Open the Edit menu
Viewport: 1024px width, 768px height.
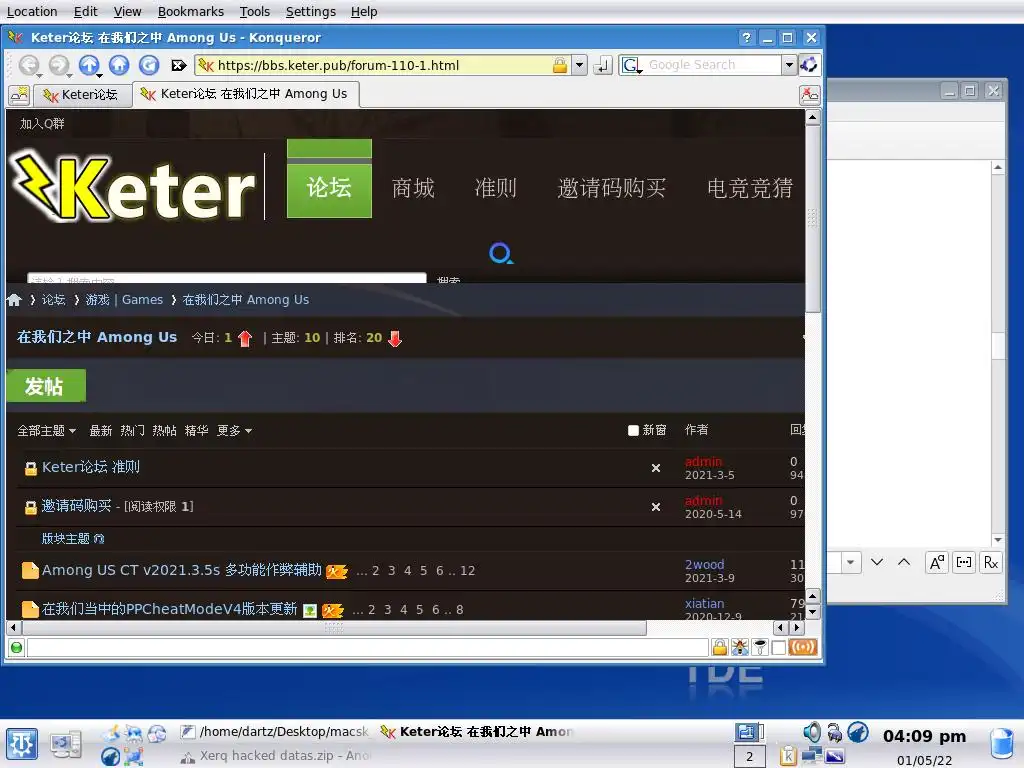click(x=86, y=11)
